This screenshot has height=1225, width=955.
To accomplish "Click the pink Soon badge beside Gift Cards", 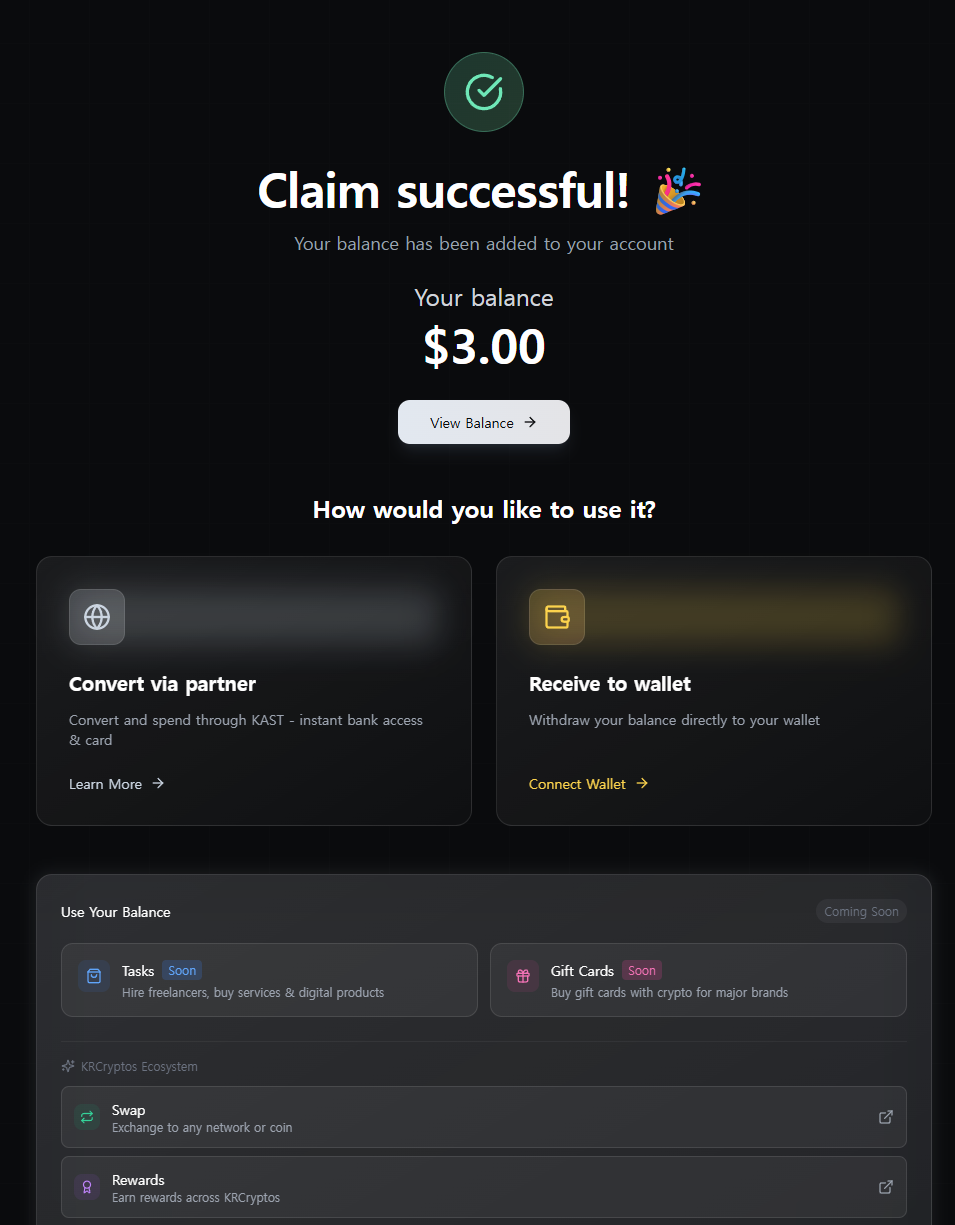I will [x=642, y=970].
